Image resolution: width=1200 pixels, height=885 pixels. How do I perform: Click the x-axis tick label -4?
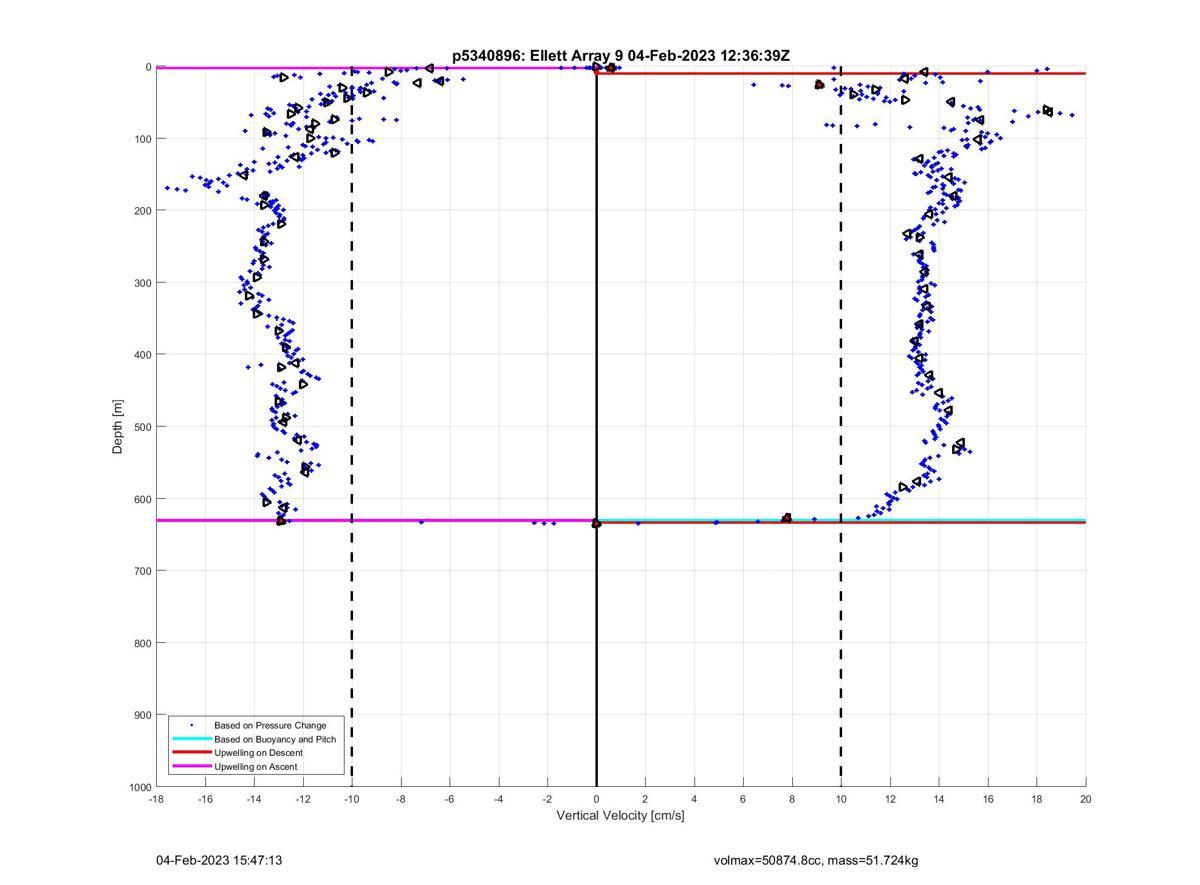[499, 799]
